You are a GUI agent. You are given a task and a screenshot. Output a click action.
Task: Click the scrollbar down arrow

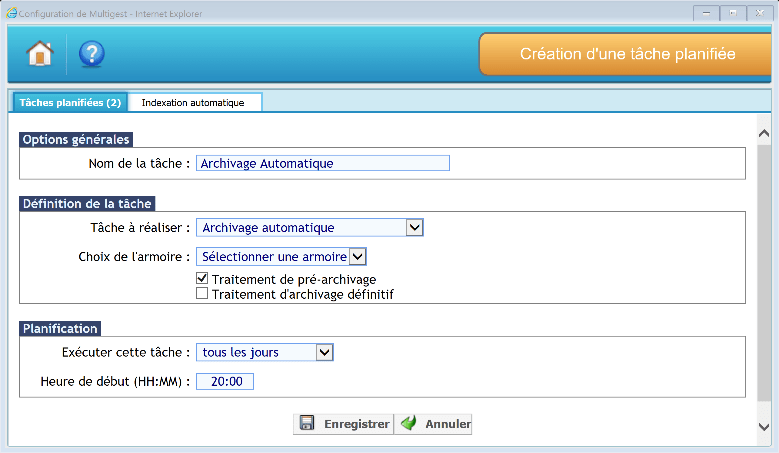tap(764, 426)
